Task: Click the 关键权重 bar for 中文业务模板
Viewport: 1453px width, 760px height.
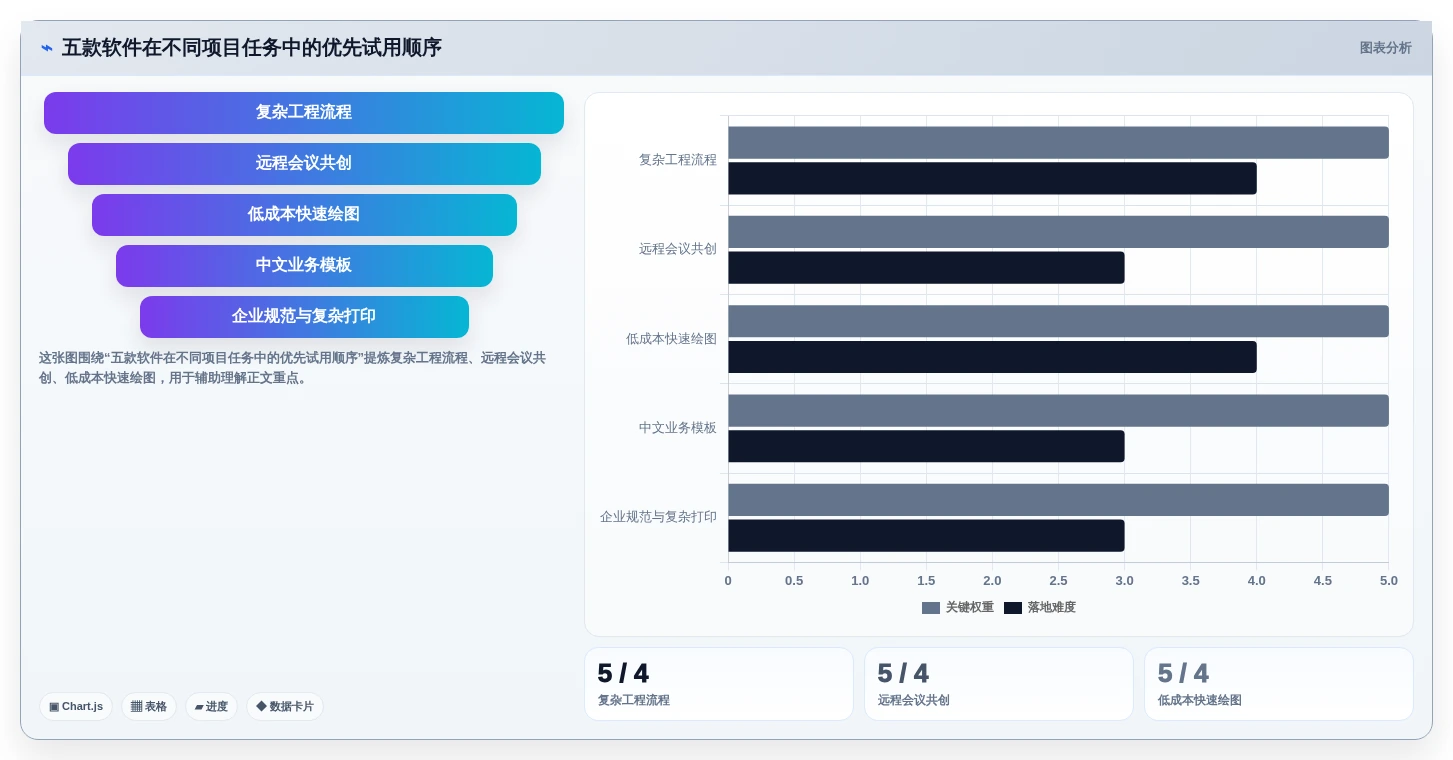Action: 1058,410
